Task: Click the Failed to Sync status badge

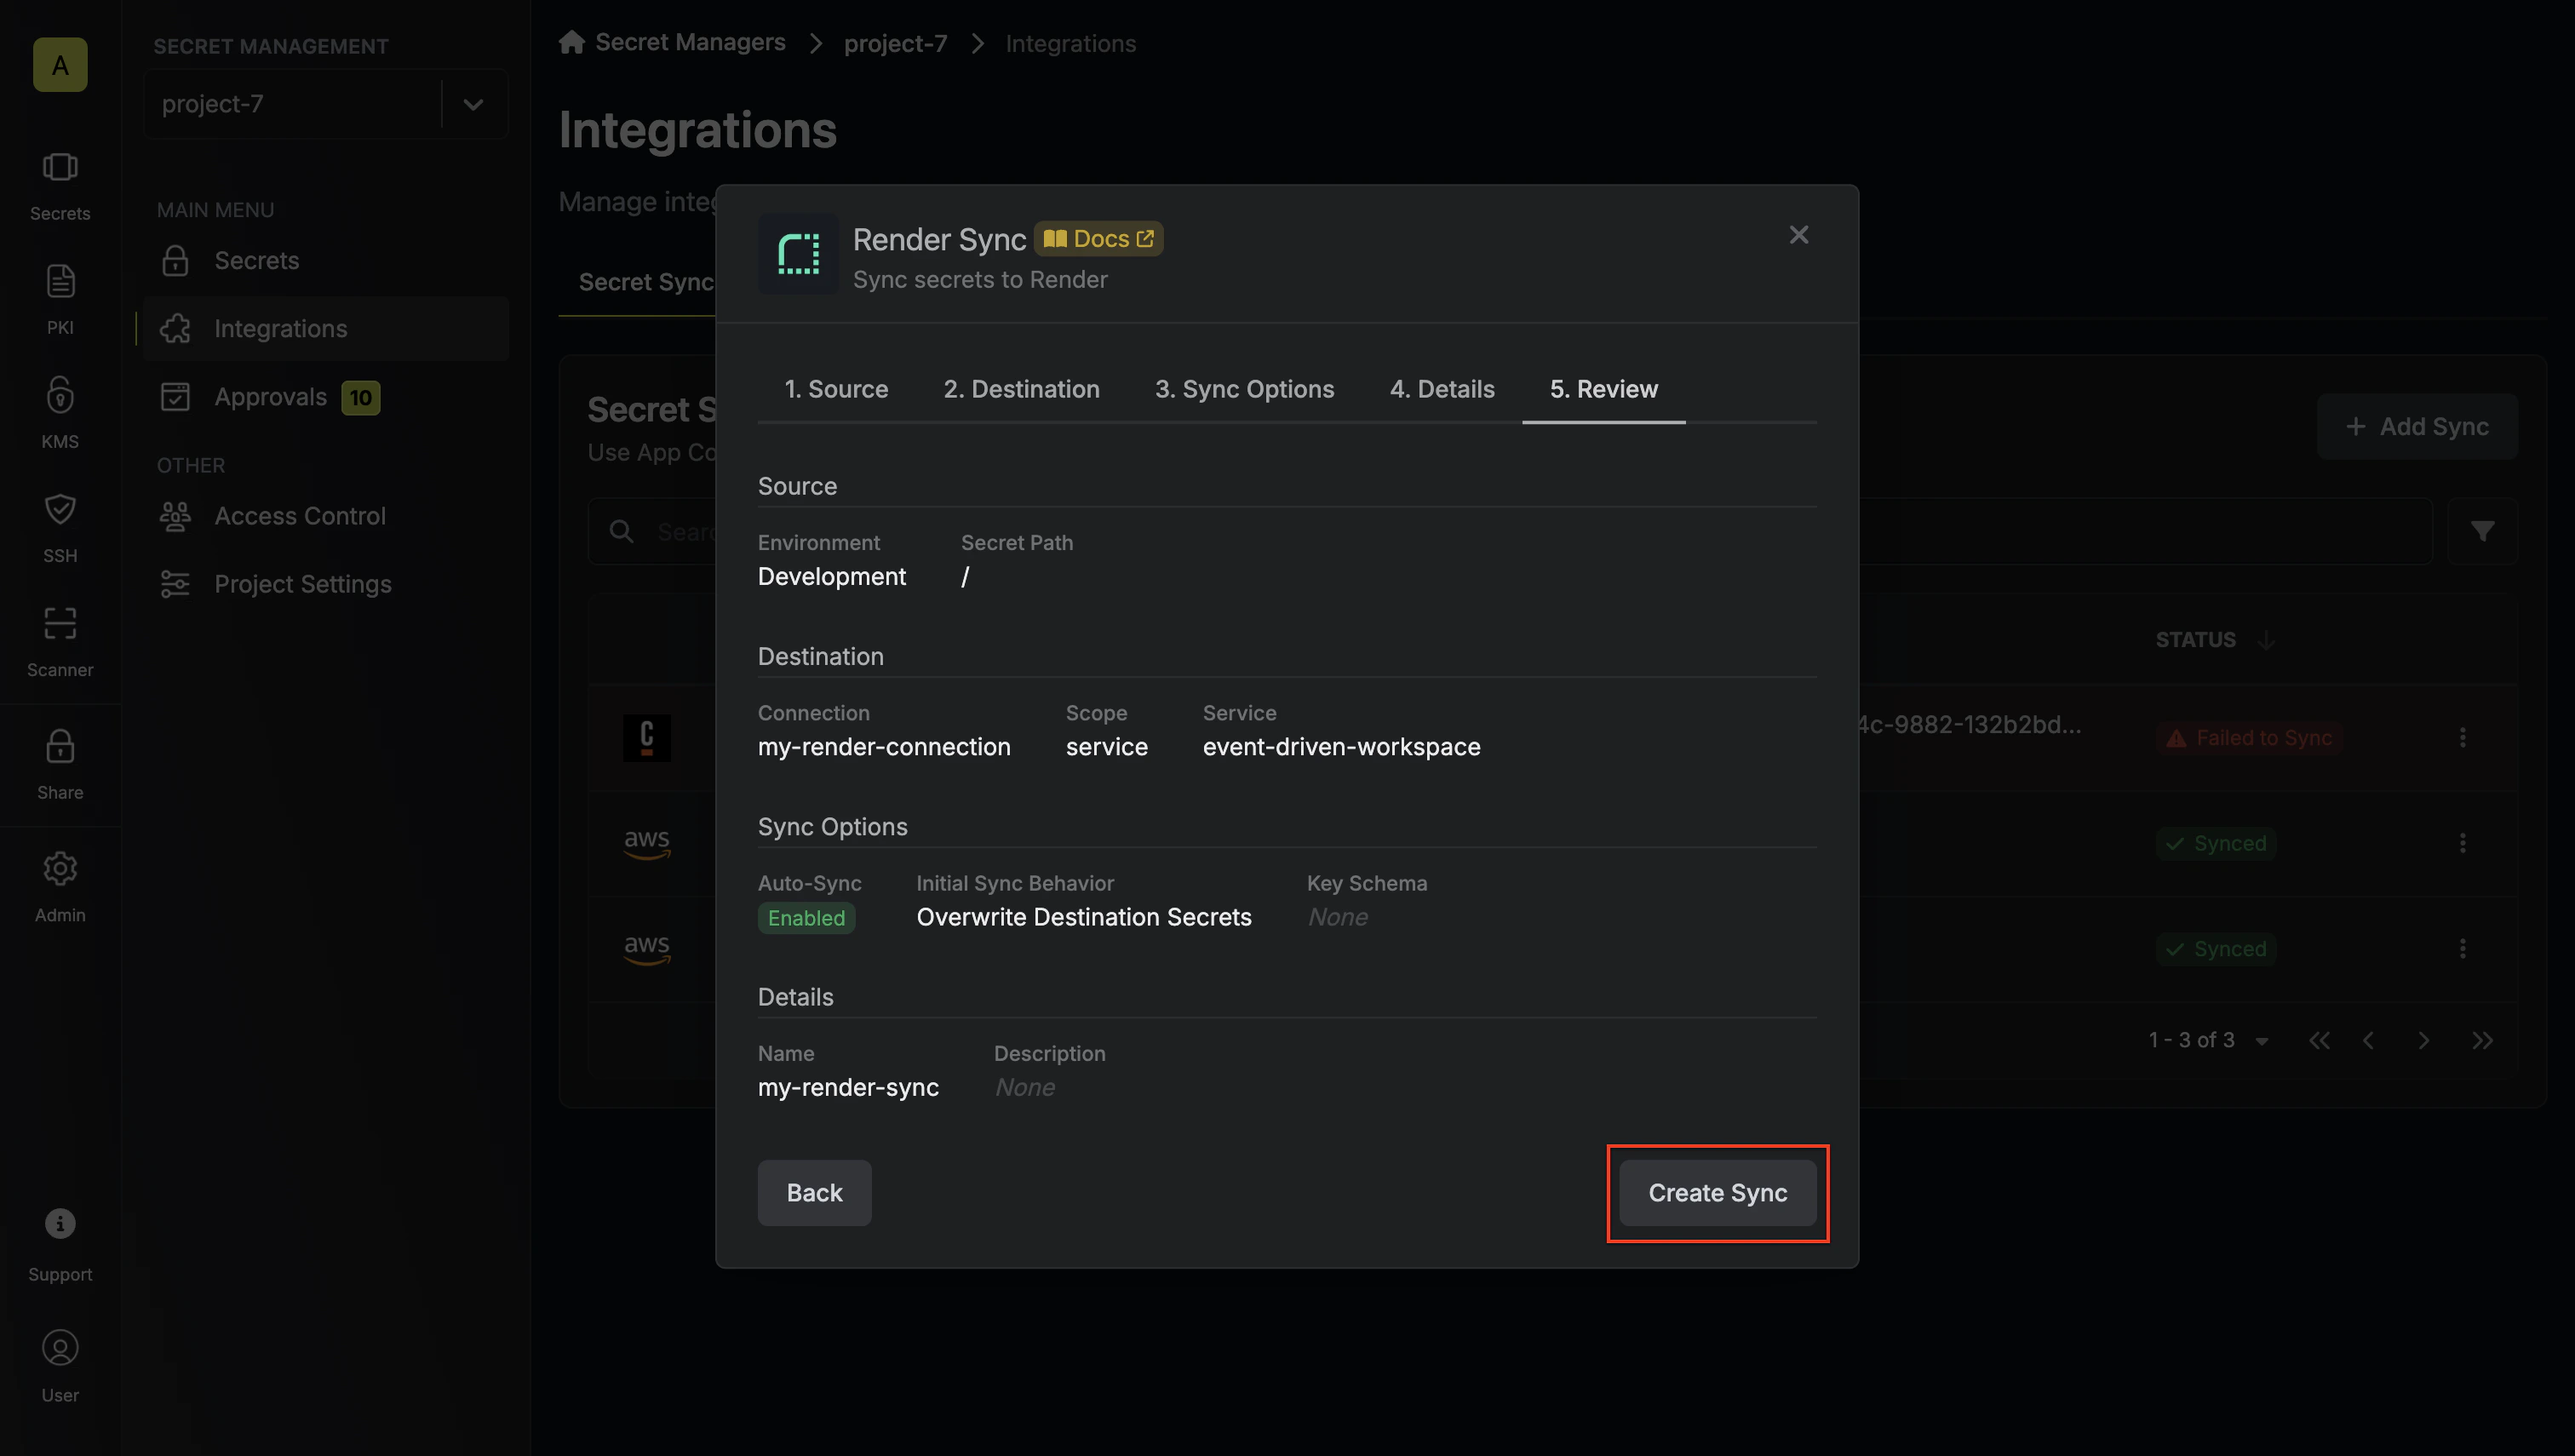Action: pyautogui.click(x=2249, y=738)
